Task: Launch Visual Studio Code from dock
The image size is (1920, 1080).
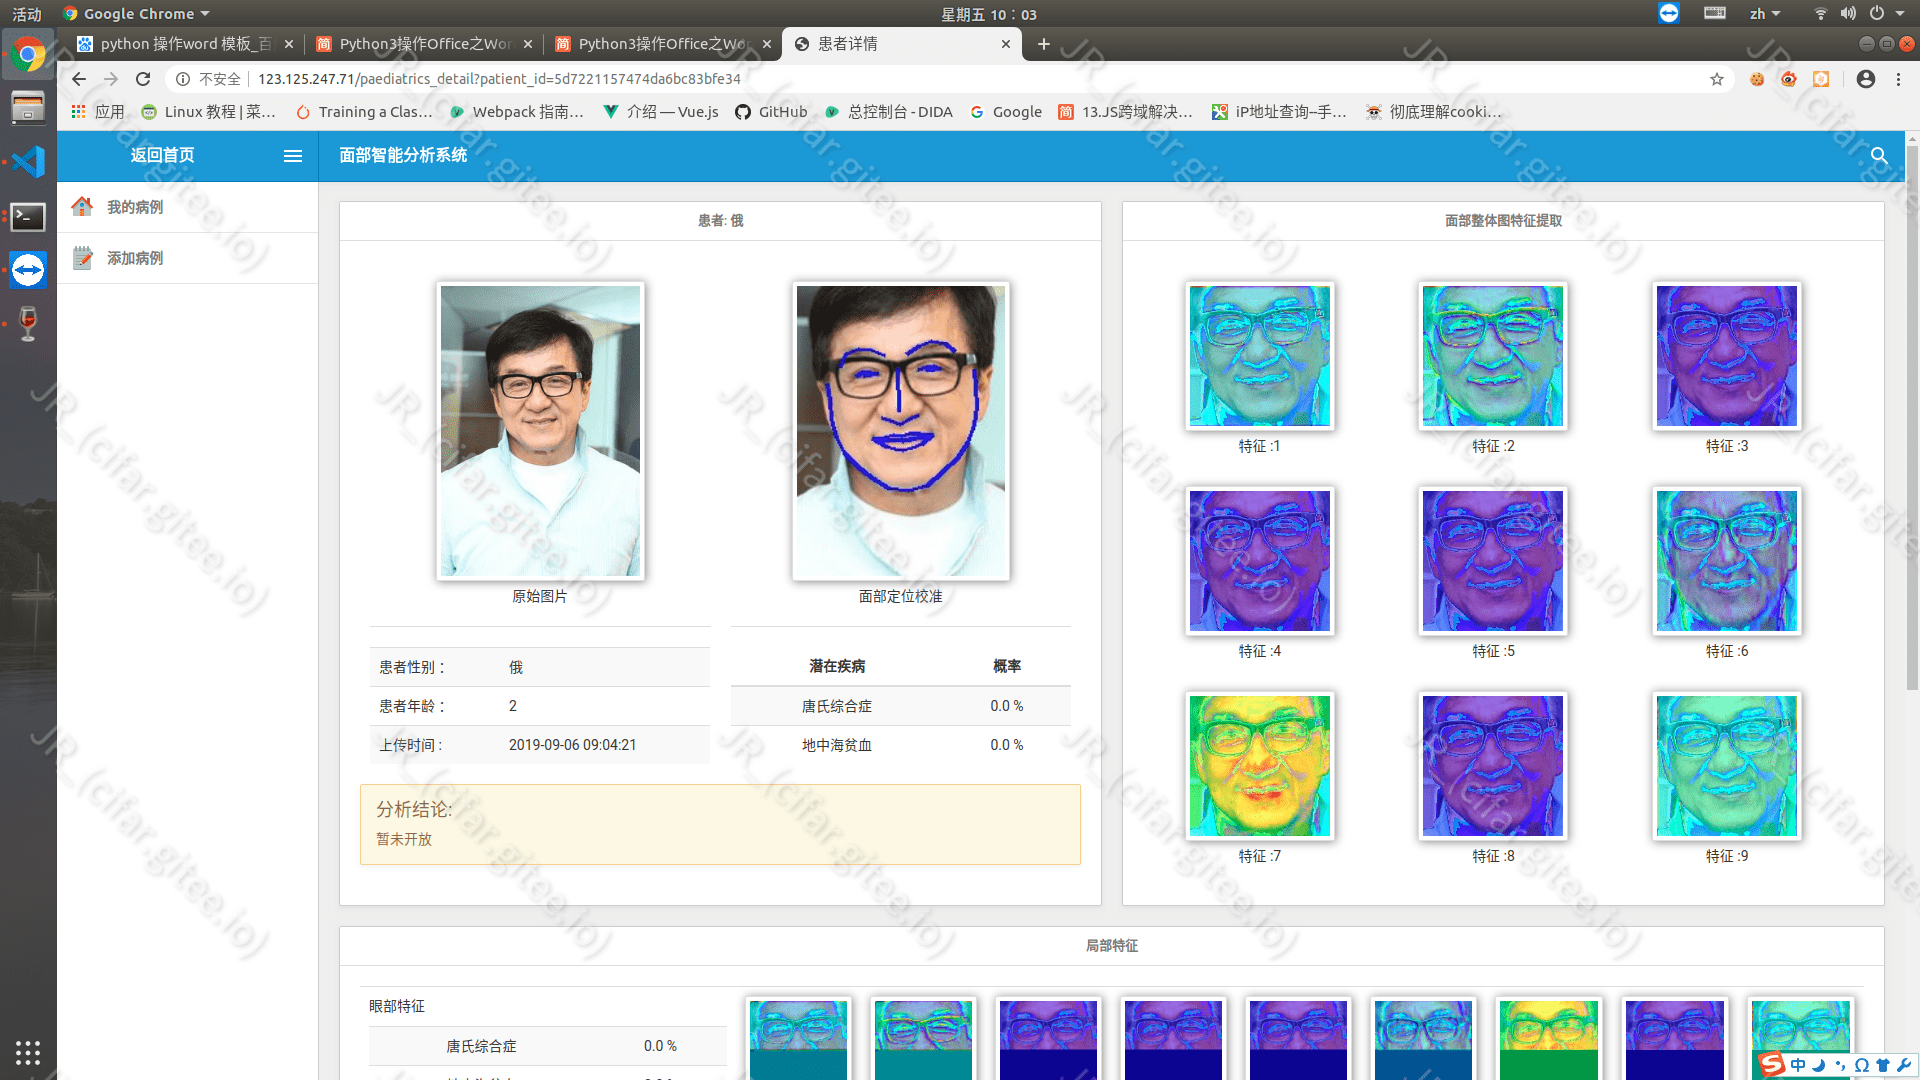Action: 28,161
